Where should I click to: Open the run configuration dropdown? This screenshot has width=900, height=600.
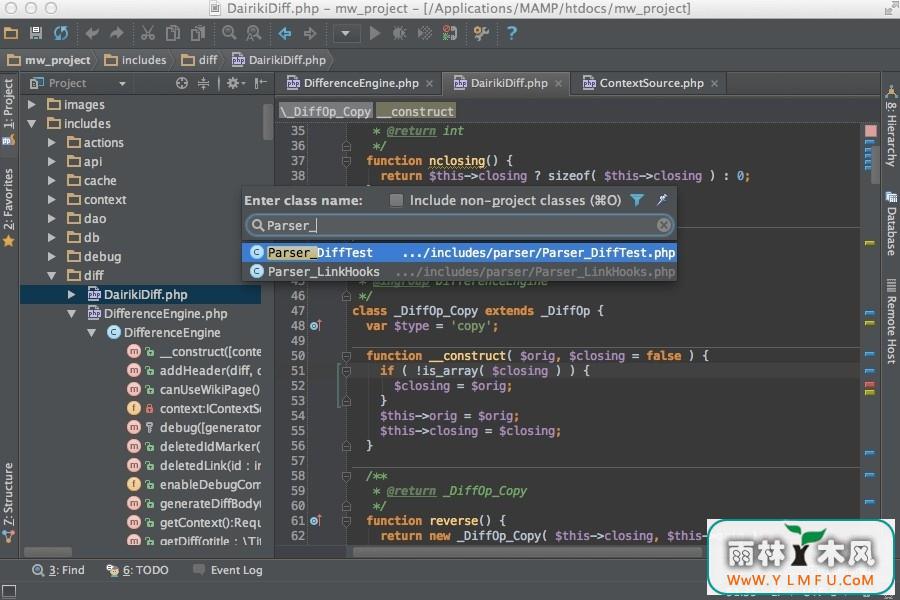click(346, 33)
